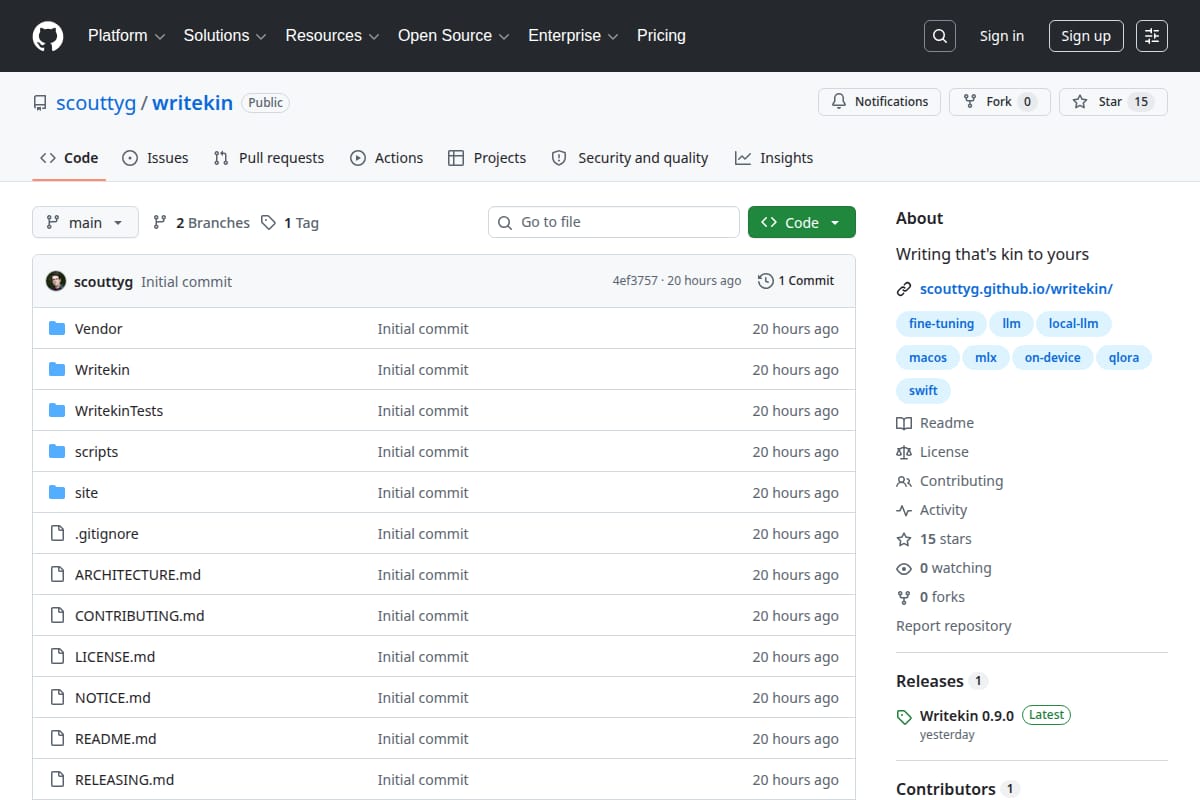Open the qlora topic tag

click(1123, 358)
